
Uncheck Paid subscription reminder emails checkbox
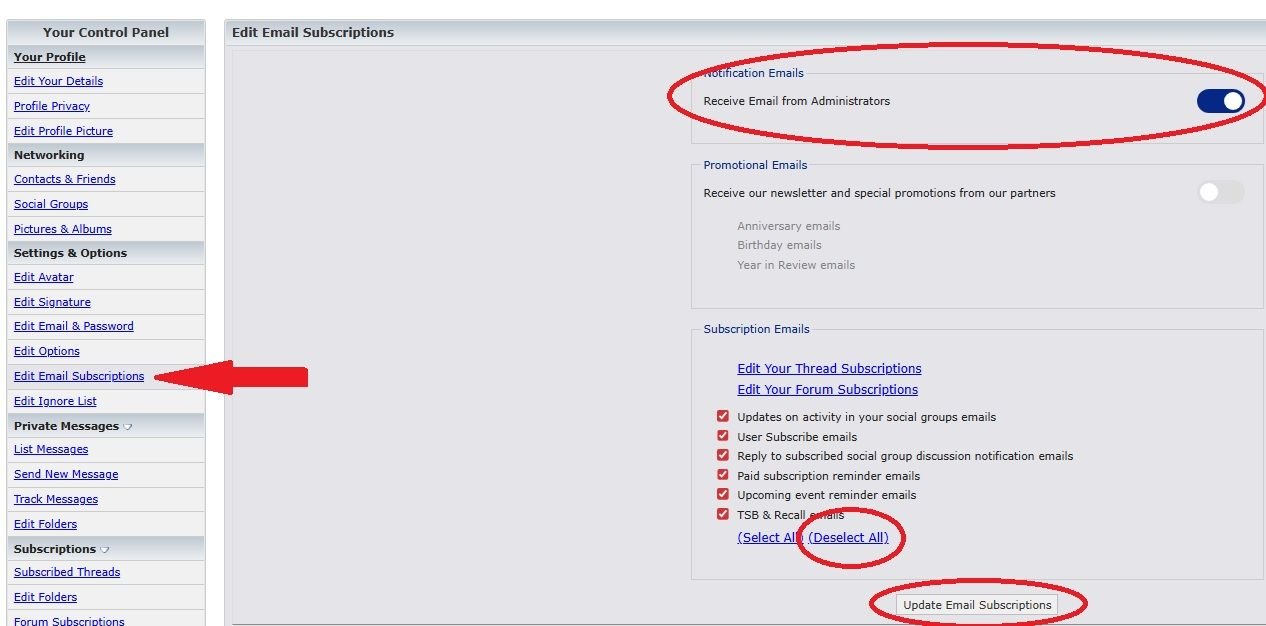point(723,475)
